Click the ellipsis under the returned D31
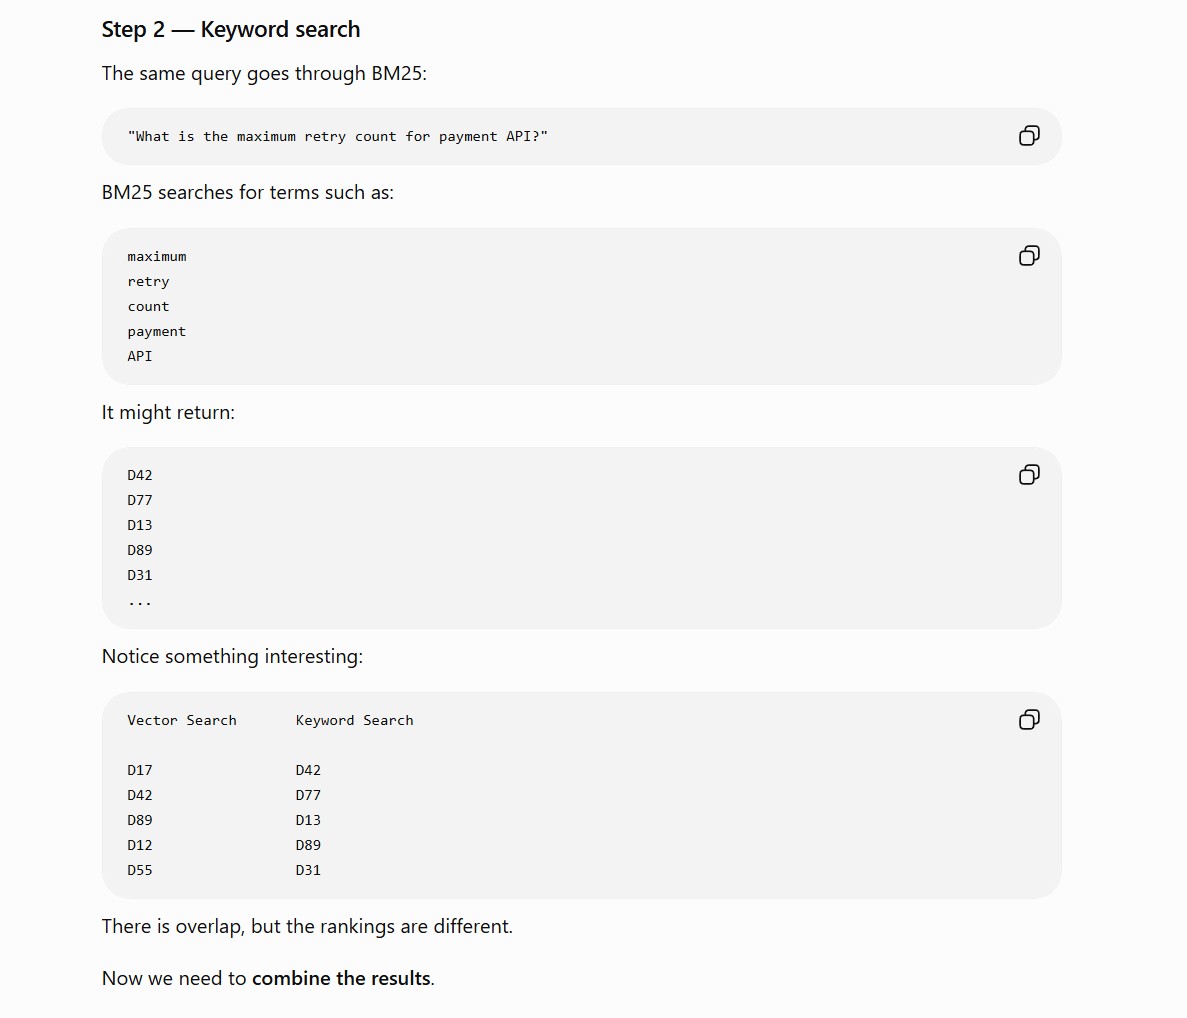 [140, 602]
